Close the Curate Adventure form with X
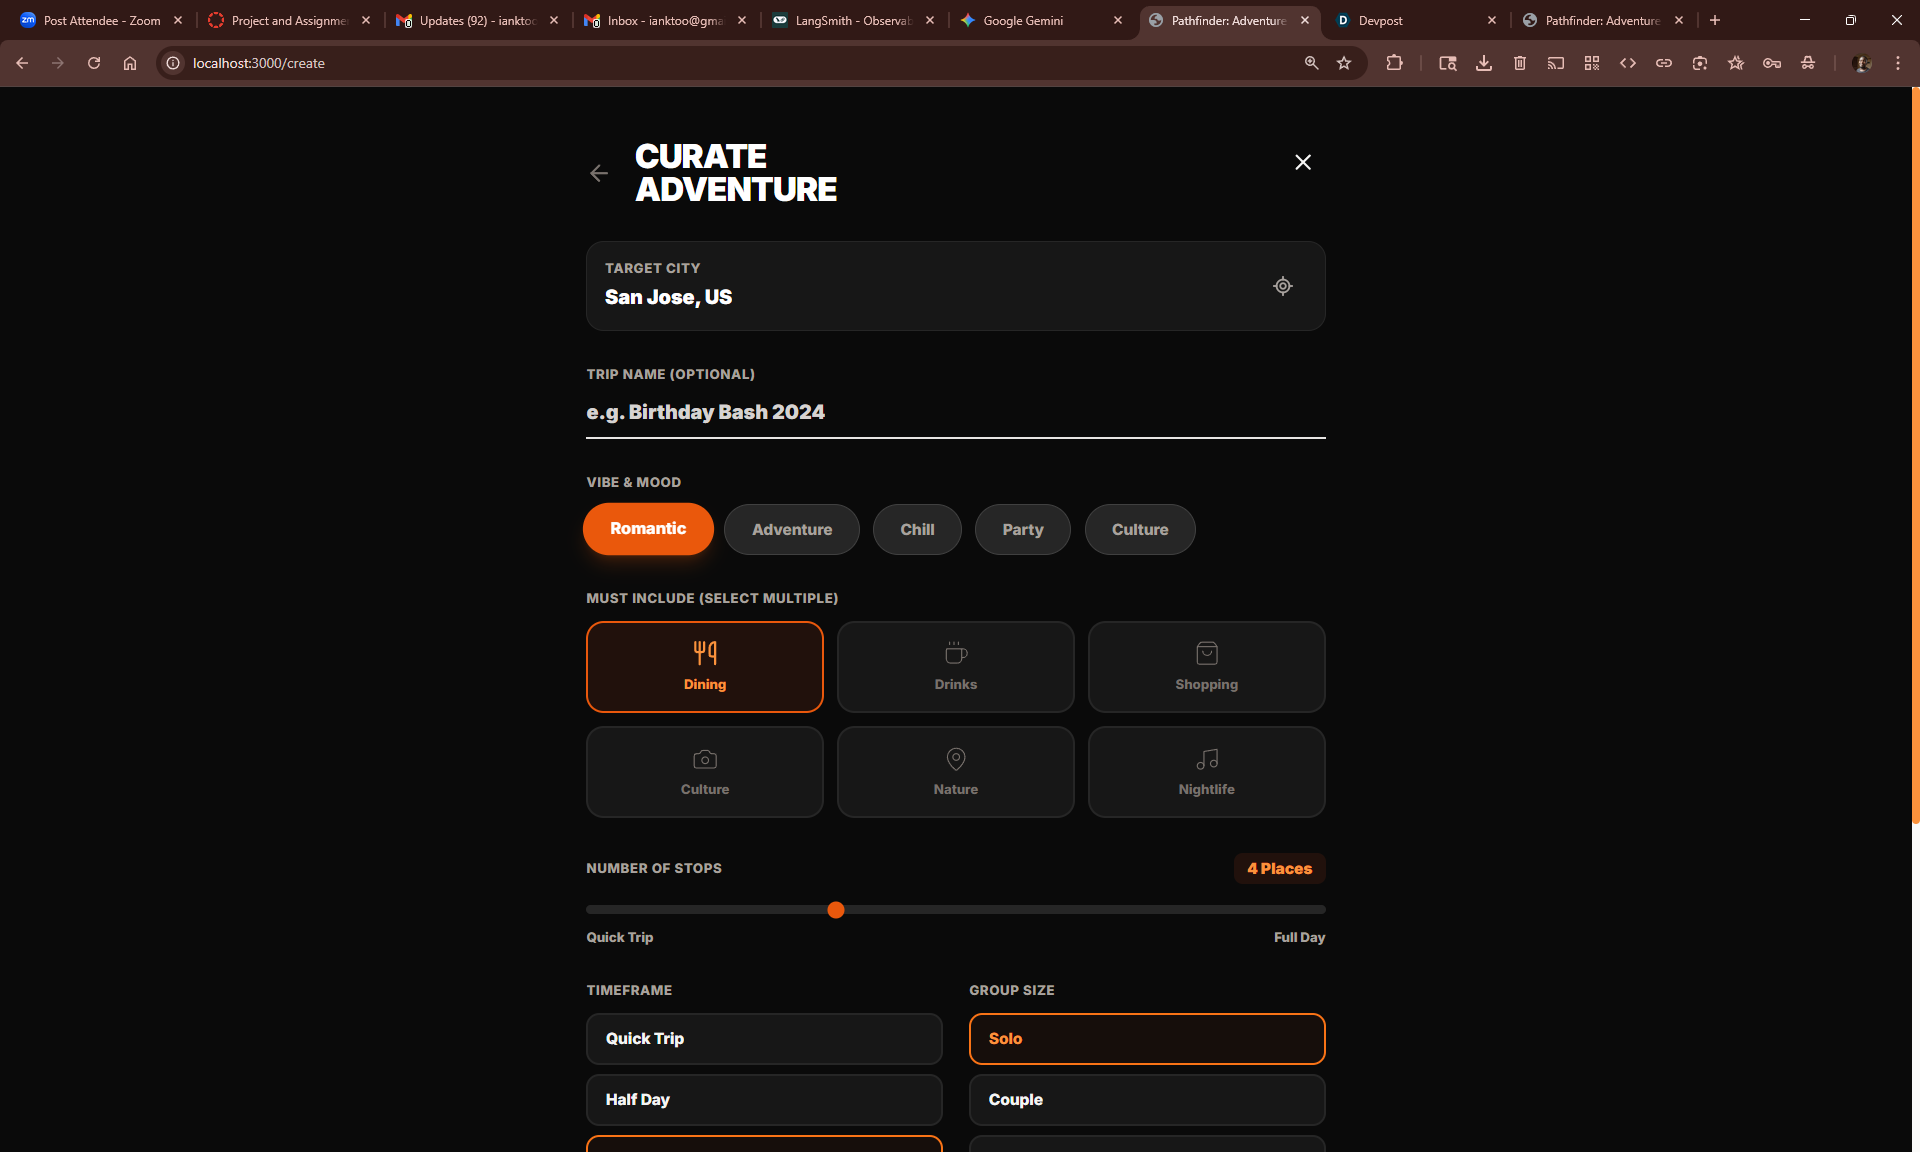The height and width of the screenshot is (1152, 1920). (1302, 162)
